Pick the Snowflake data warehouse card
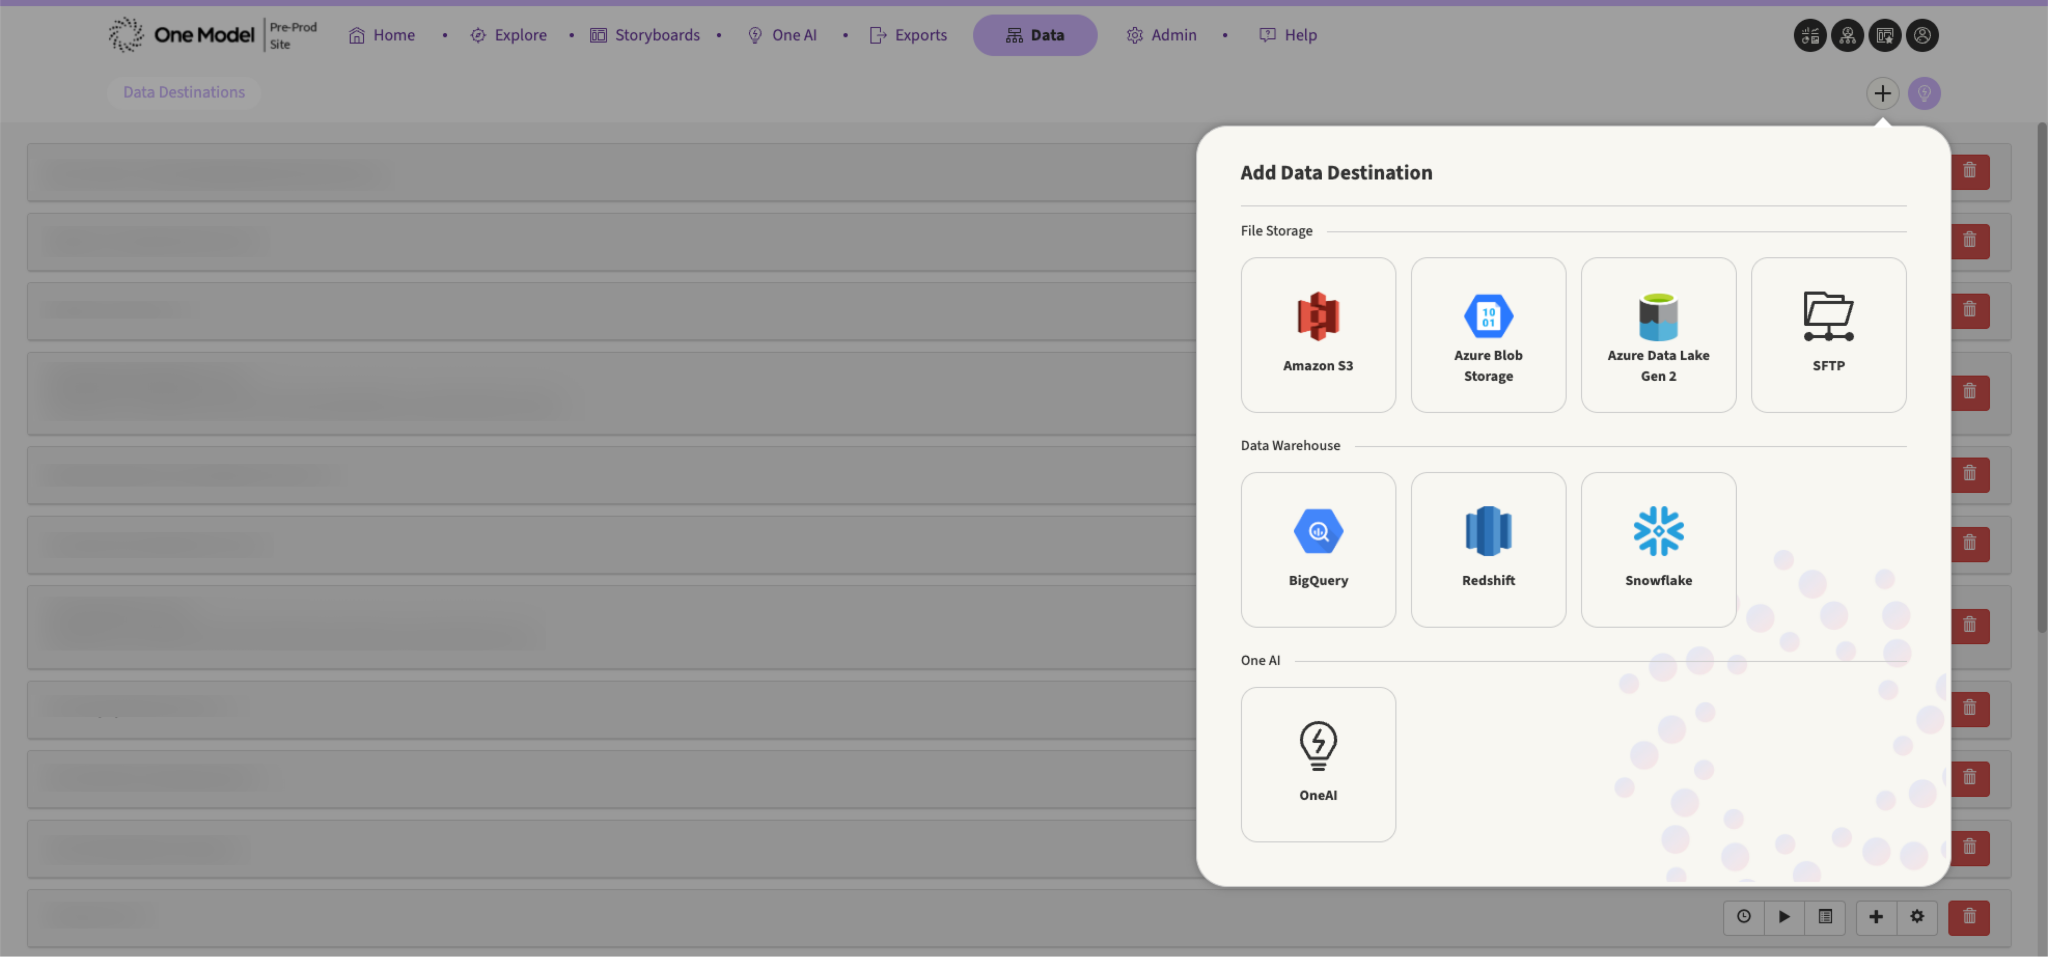This screenshot has width=2048, height=957. tap(1658, 550)
